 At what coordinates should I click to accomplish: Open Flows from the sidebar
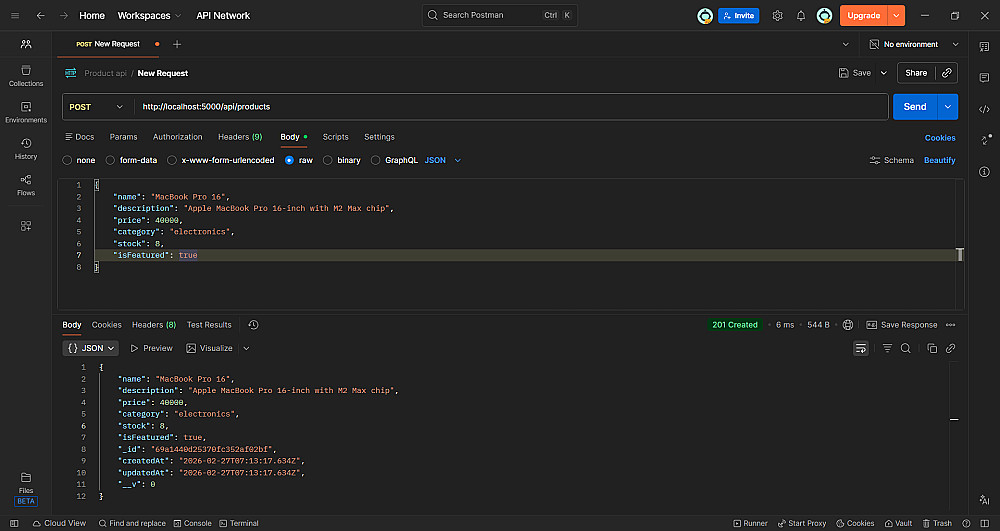(26, 185)
